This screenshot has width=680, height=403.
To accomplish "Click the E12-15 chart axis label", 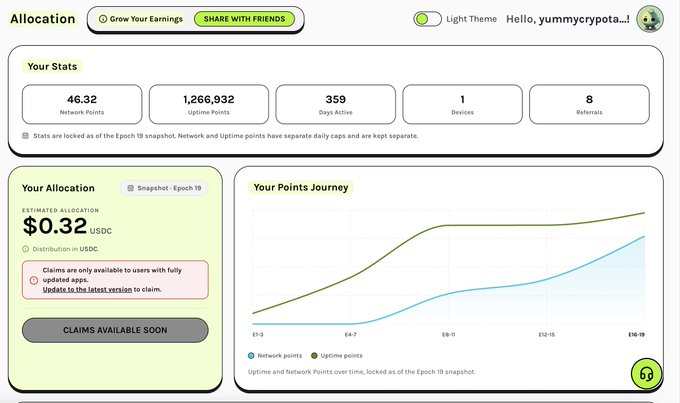I will pos(546,334).
